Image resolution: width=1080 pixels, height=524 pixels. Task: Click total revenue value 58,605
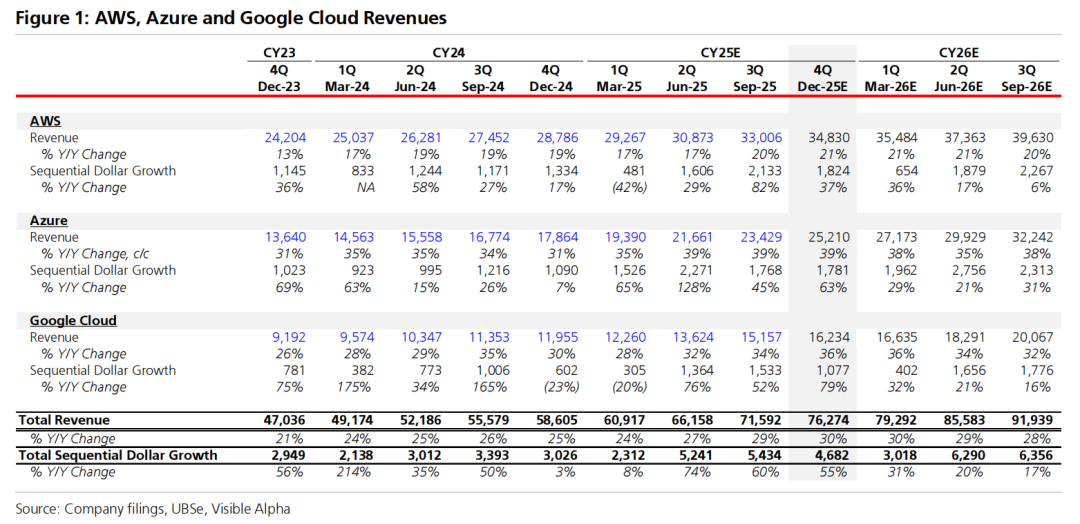557,420
